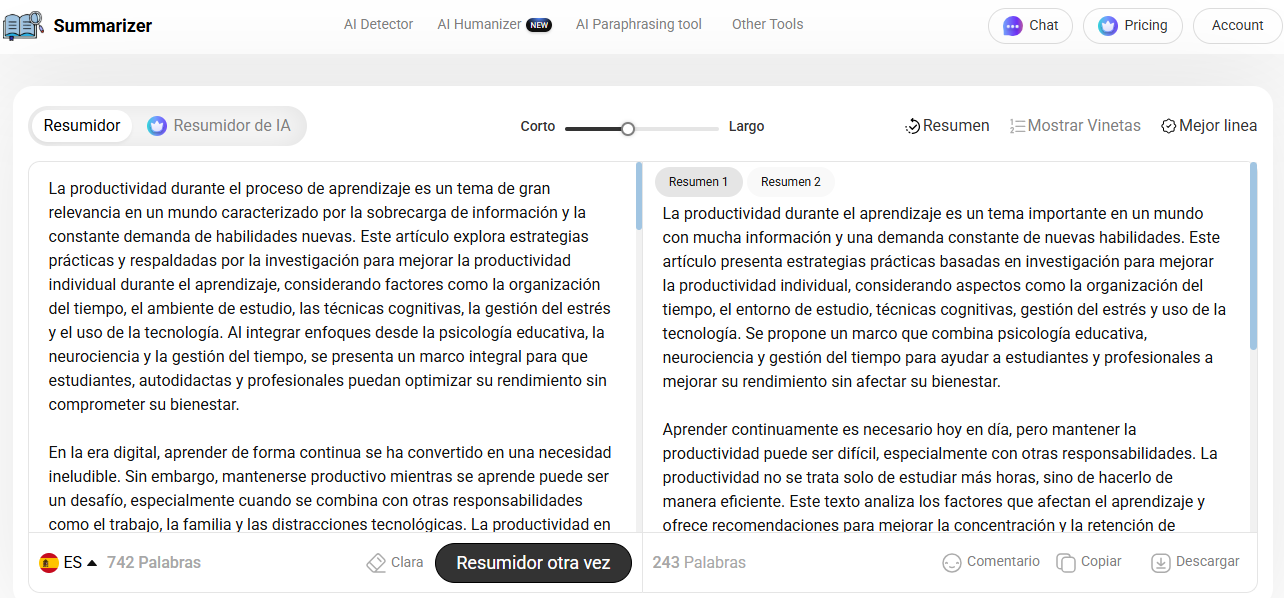The image size is (1284, 598).
Task: Select the Resumen view option
Action: click(947, 126)
